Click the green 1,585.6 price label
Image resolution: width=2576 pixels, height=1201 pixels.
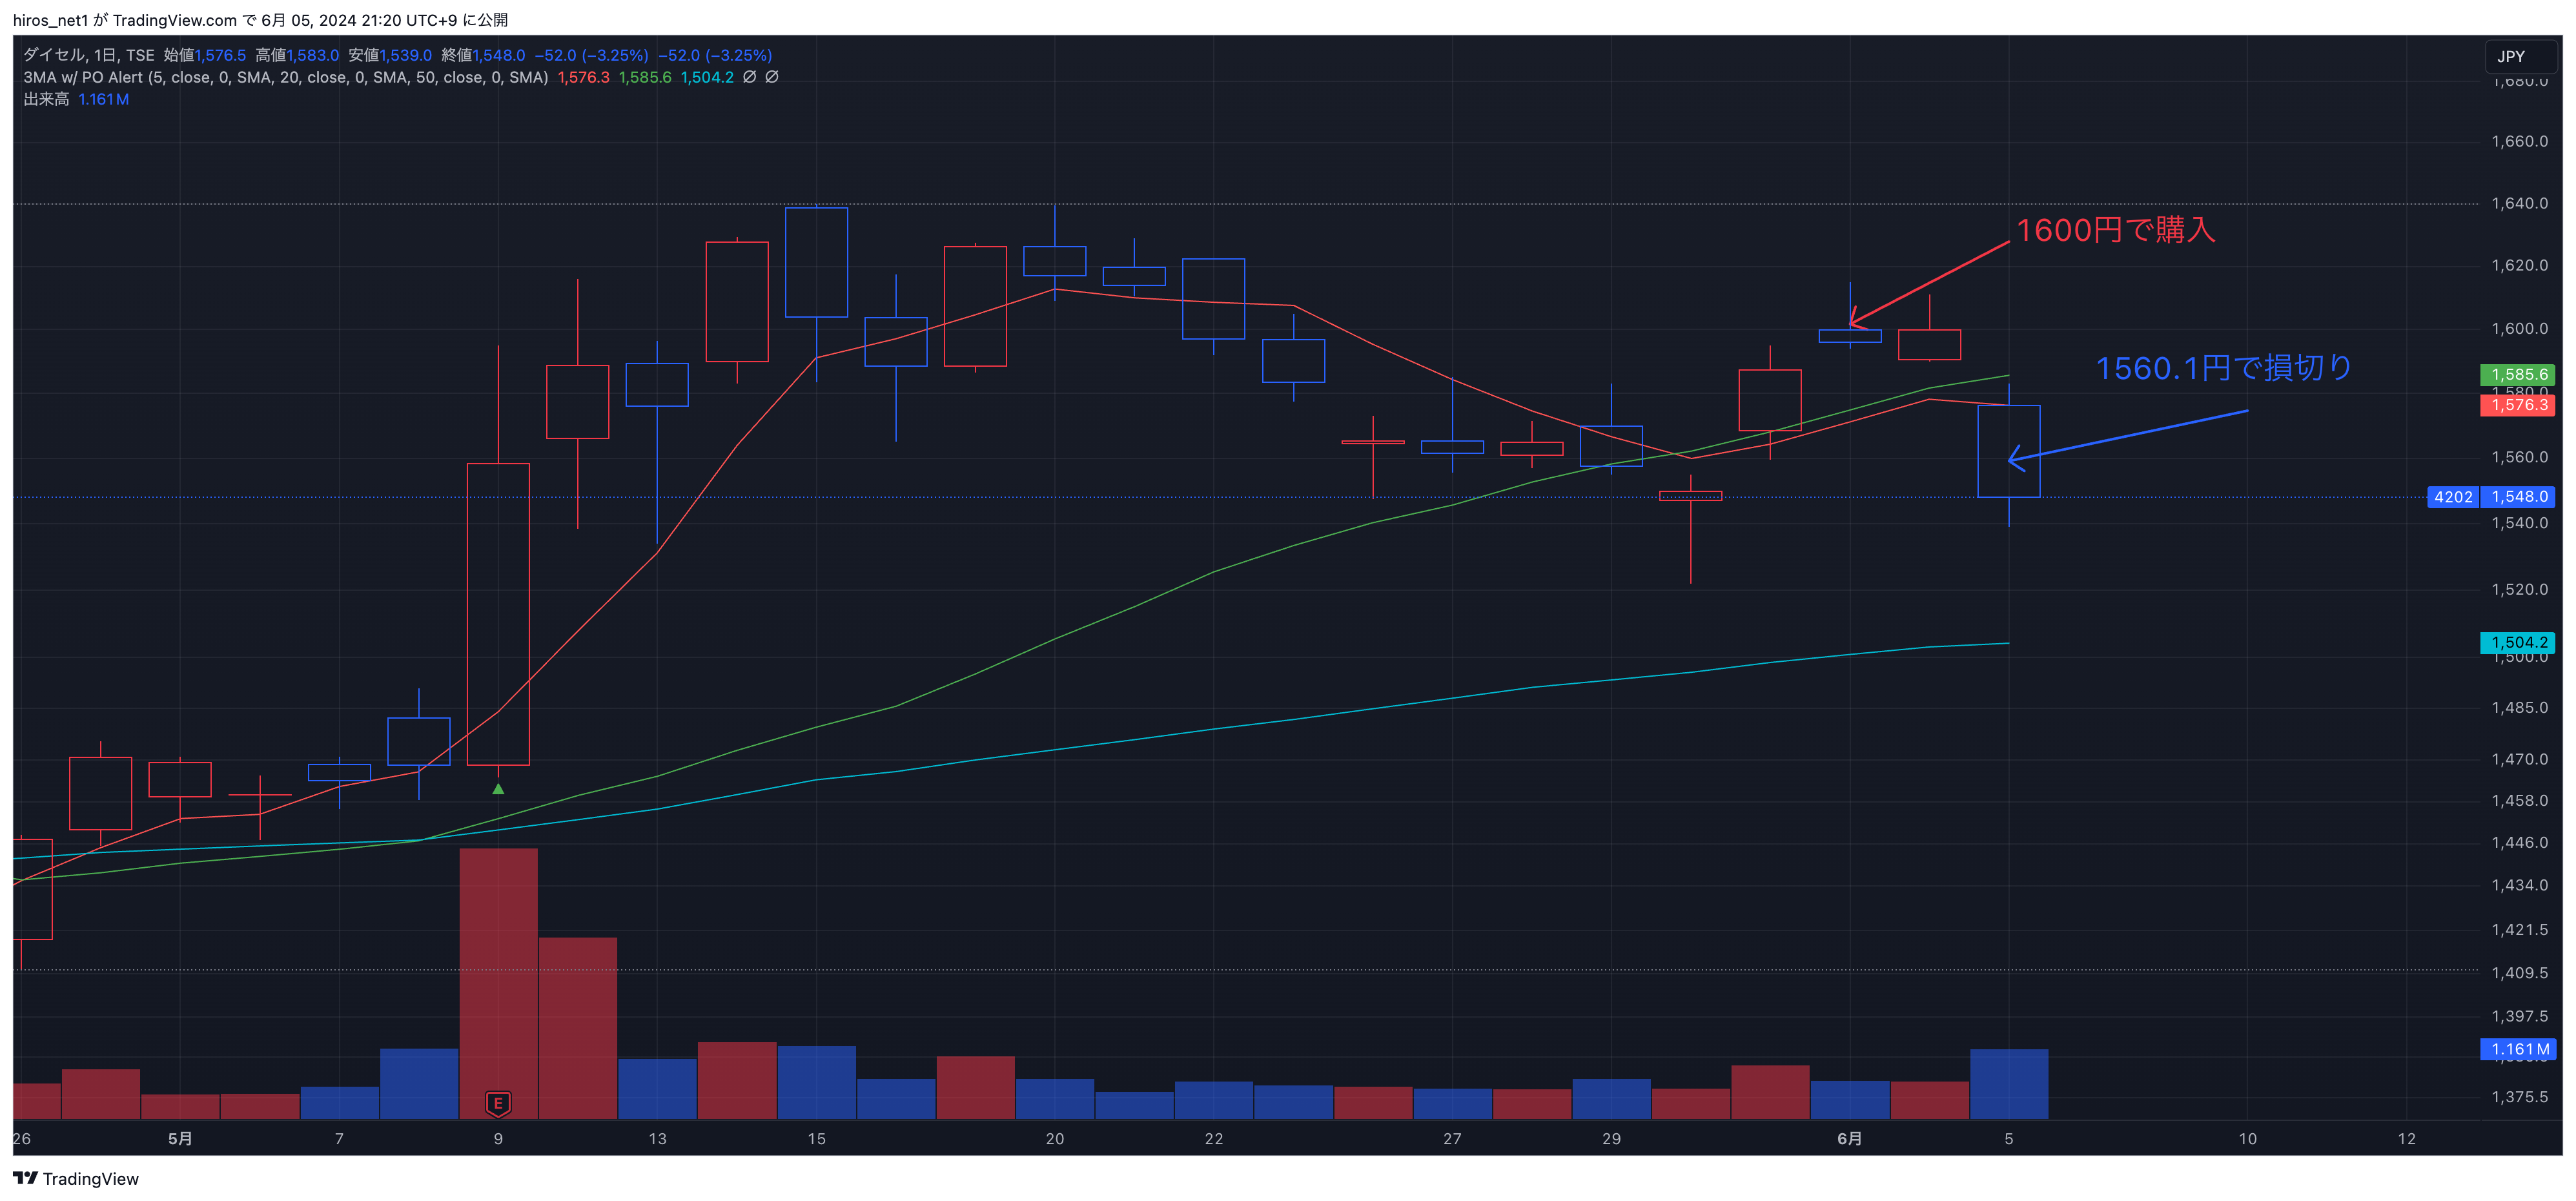(2518, 375)
